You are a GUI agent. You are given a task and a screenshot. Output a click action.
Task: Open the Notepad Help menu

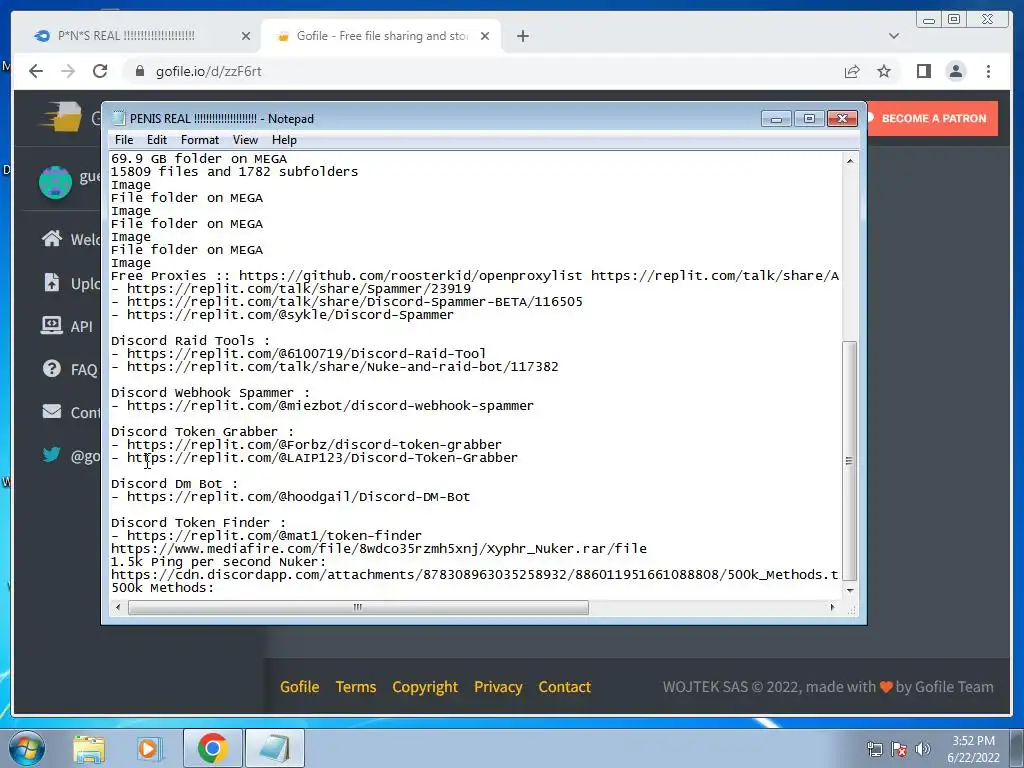pyautogui.click(x=284, y=140)
